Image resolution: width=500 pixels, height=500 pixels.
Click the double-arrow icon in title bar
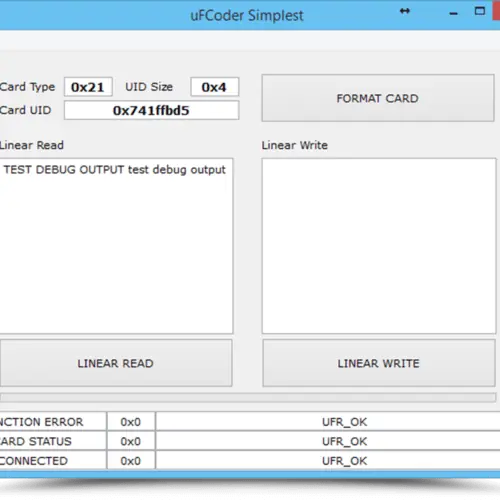[405, 11]
